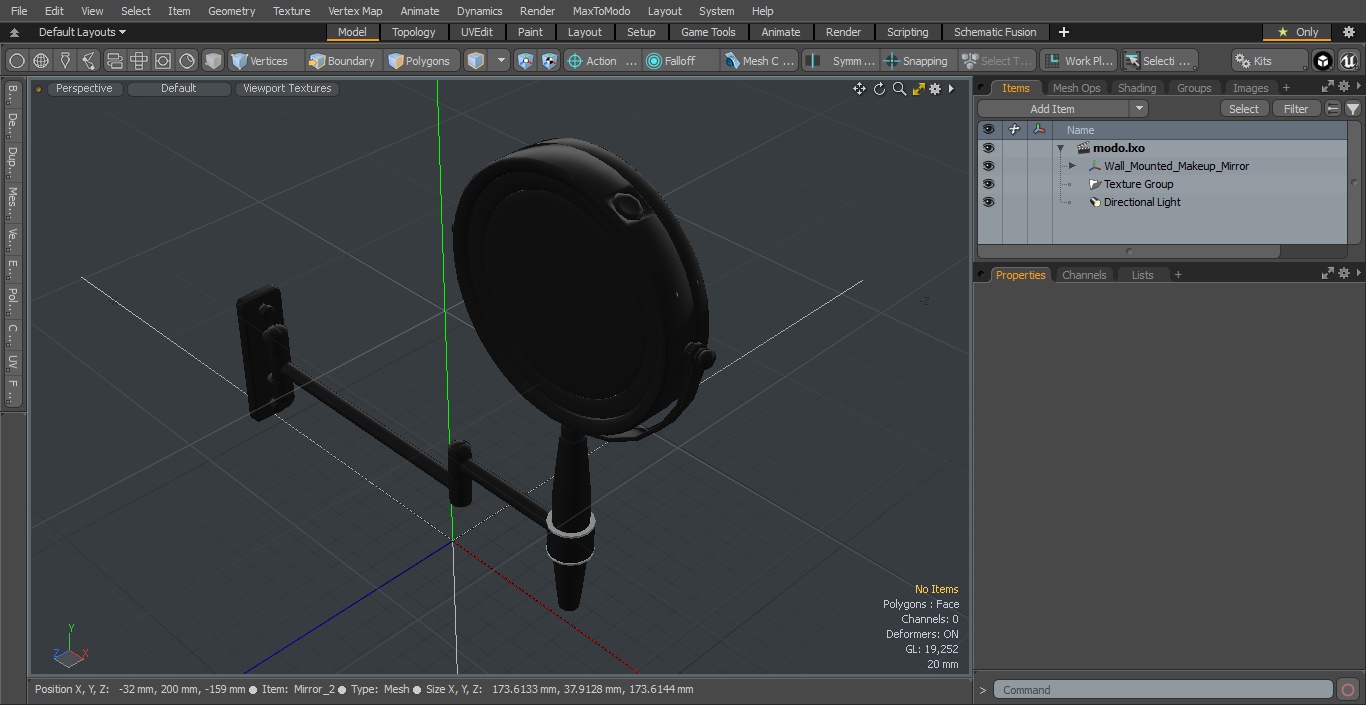Switch to Mesh Ops tab
This screenshot has width=1366, height=705.
(x=1076, y=88)
